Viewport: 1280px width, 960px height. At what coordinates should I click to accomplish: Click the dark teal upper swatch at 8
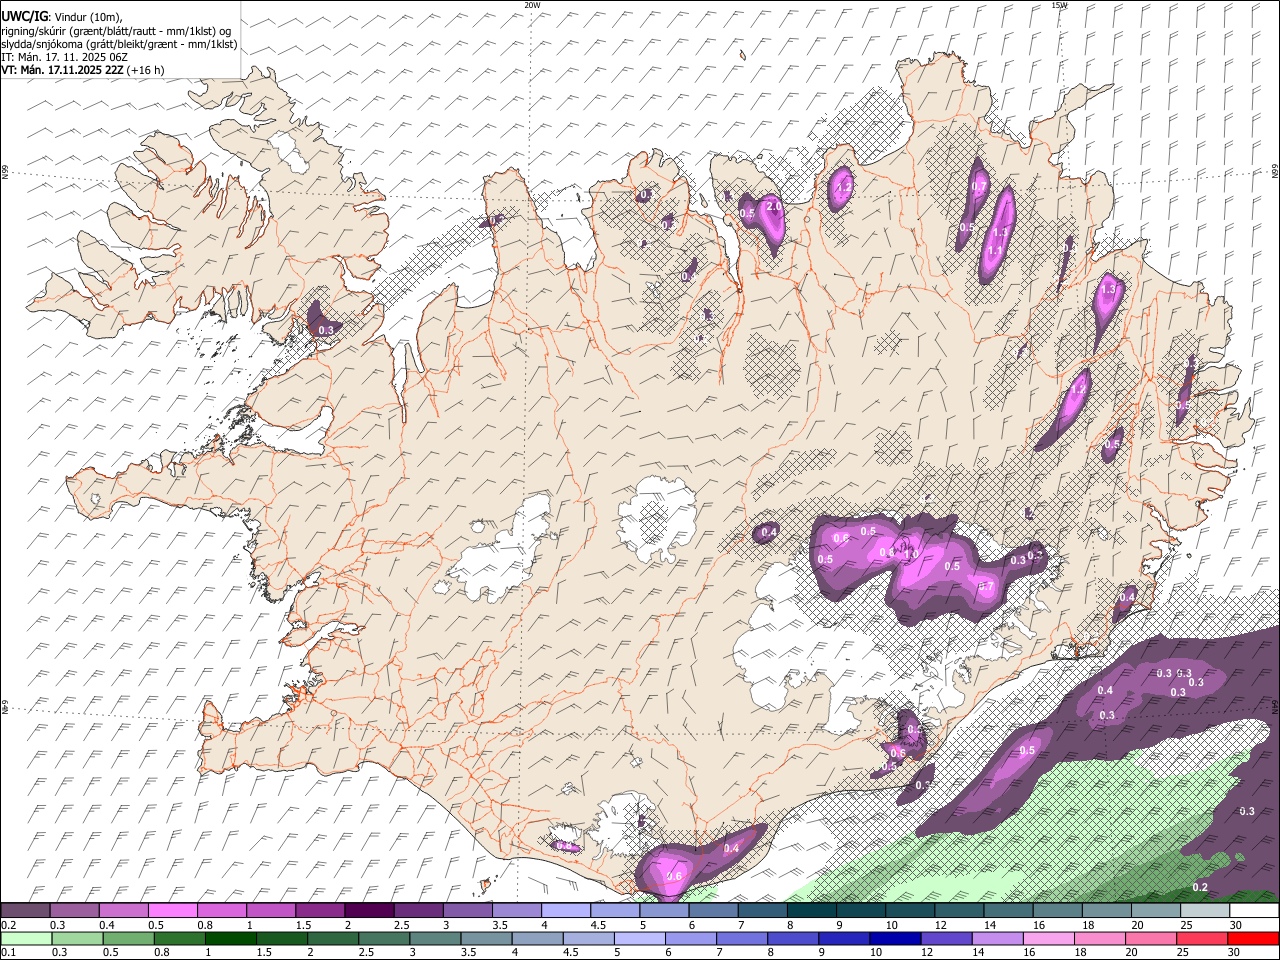[811, 911]
